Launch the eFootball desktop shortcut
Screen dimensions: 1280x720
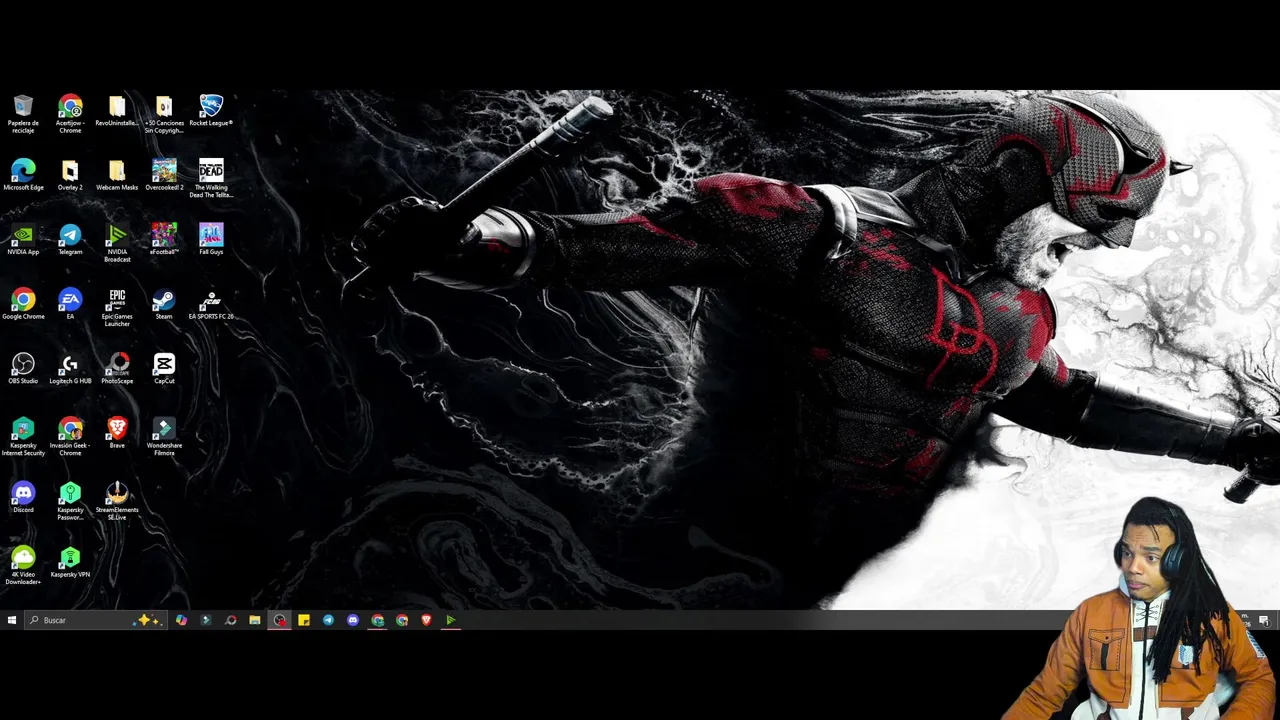(164, 240)
